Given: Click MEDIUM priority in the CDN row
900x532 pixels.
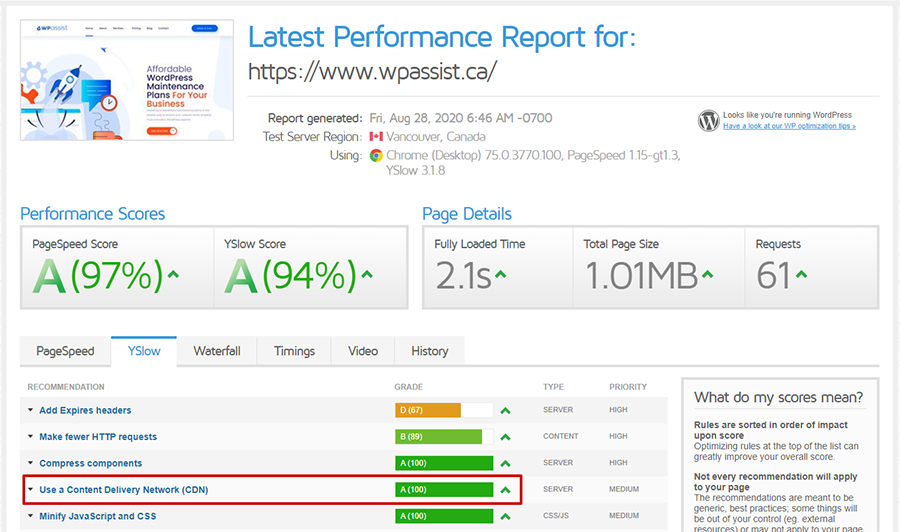Looking at the screenshot, I should (x=624, y=489).
